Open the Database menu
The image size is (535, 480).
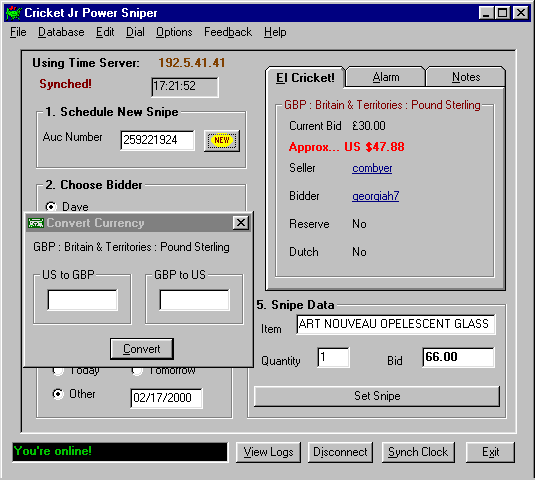(61, 32)
